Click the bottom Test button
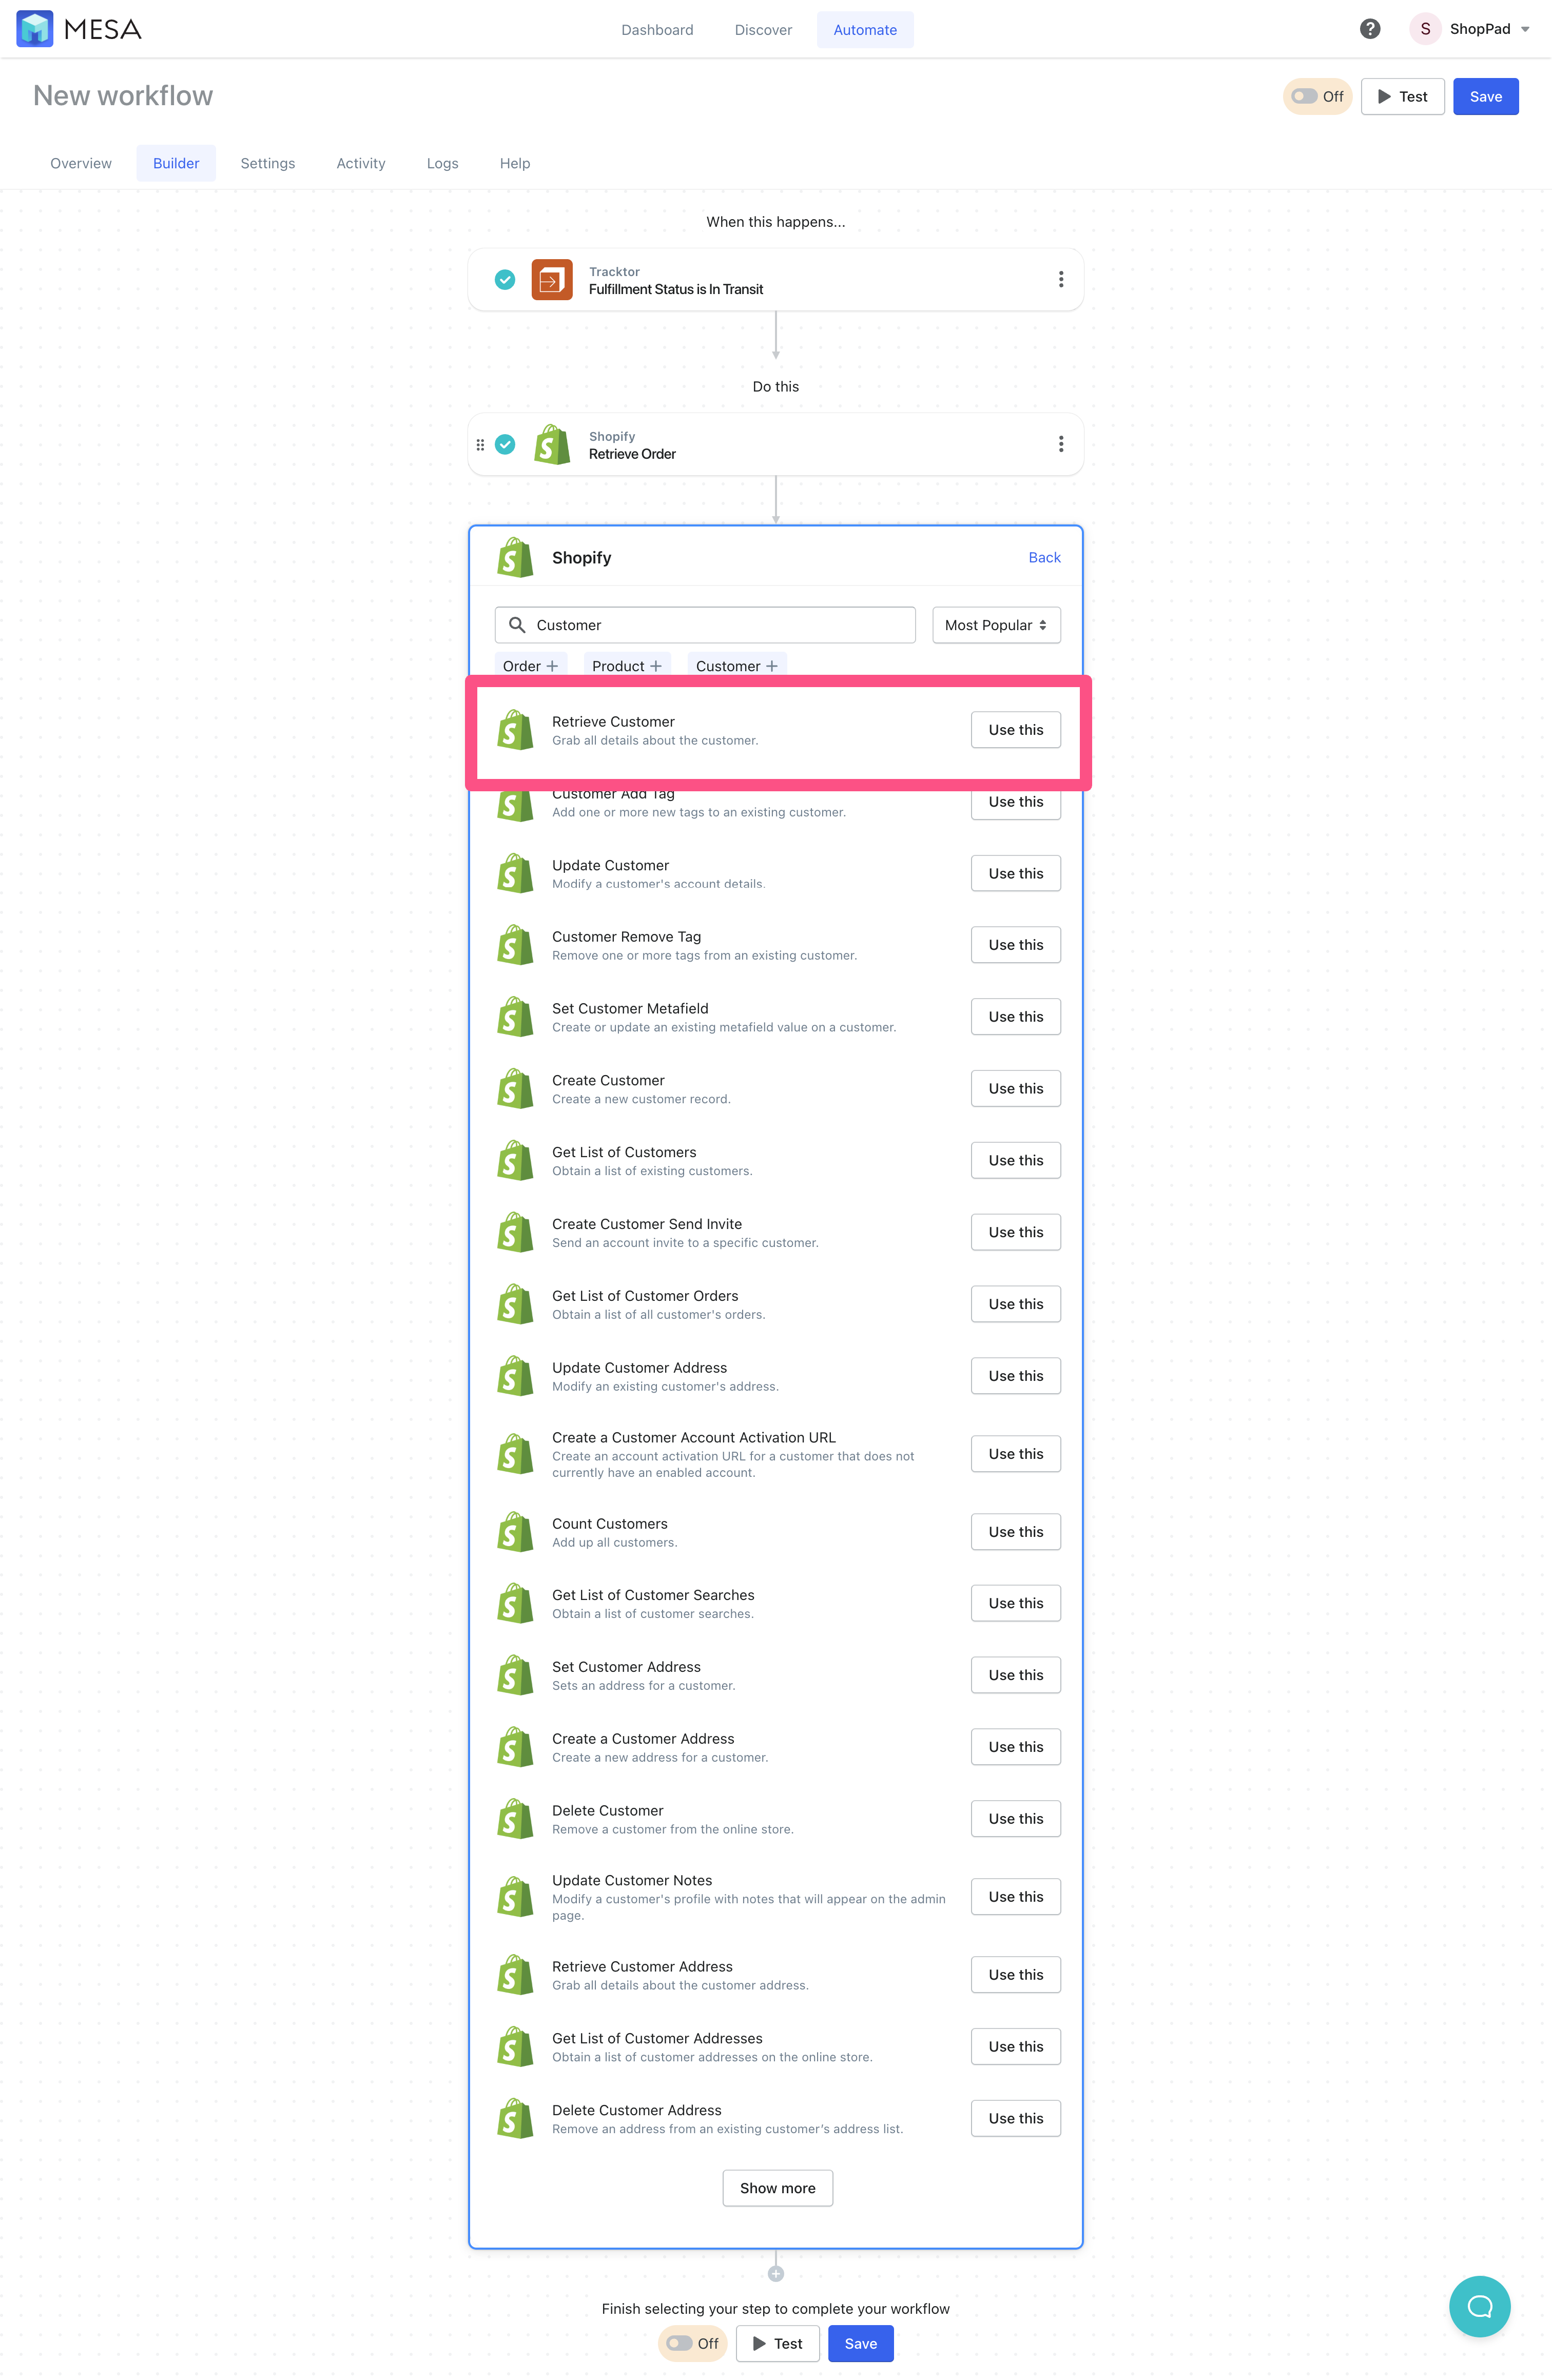This screenshot has height=2380, width=1552. [777, 2344]
